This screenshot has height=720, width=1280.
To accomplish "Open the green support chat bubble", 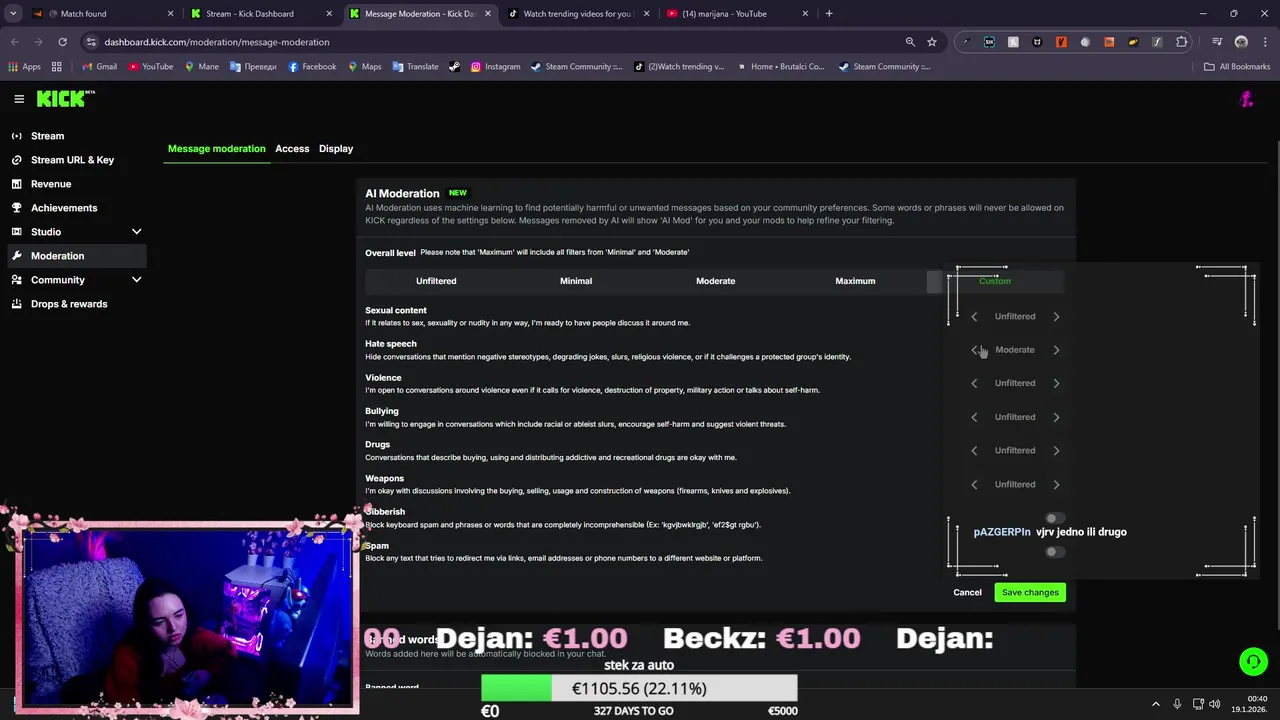I will pyautogui.click(x=1253, y=662).
